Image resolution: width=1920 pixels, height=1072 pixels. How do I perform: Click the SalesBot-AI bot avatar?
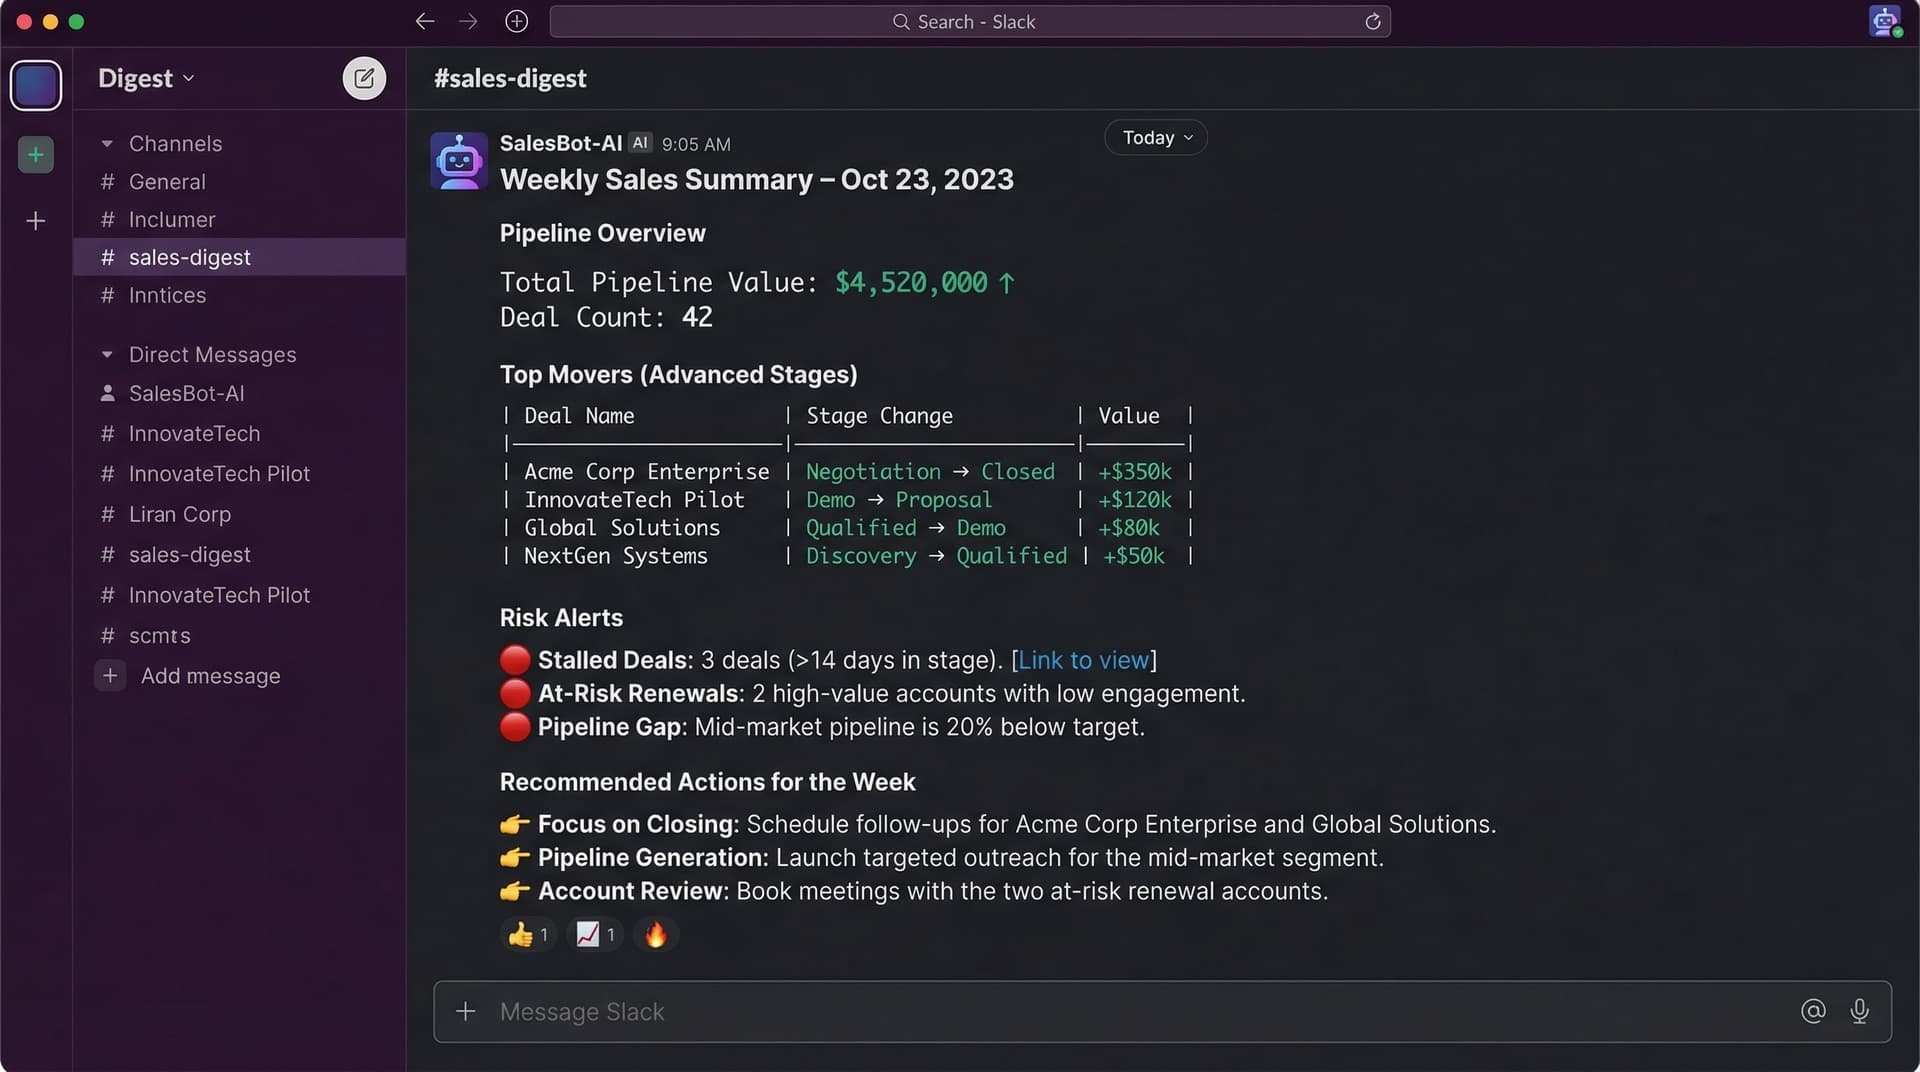[x=457, y=160]
